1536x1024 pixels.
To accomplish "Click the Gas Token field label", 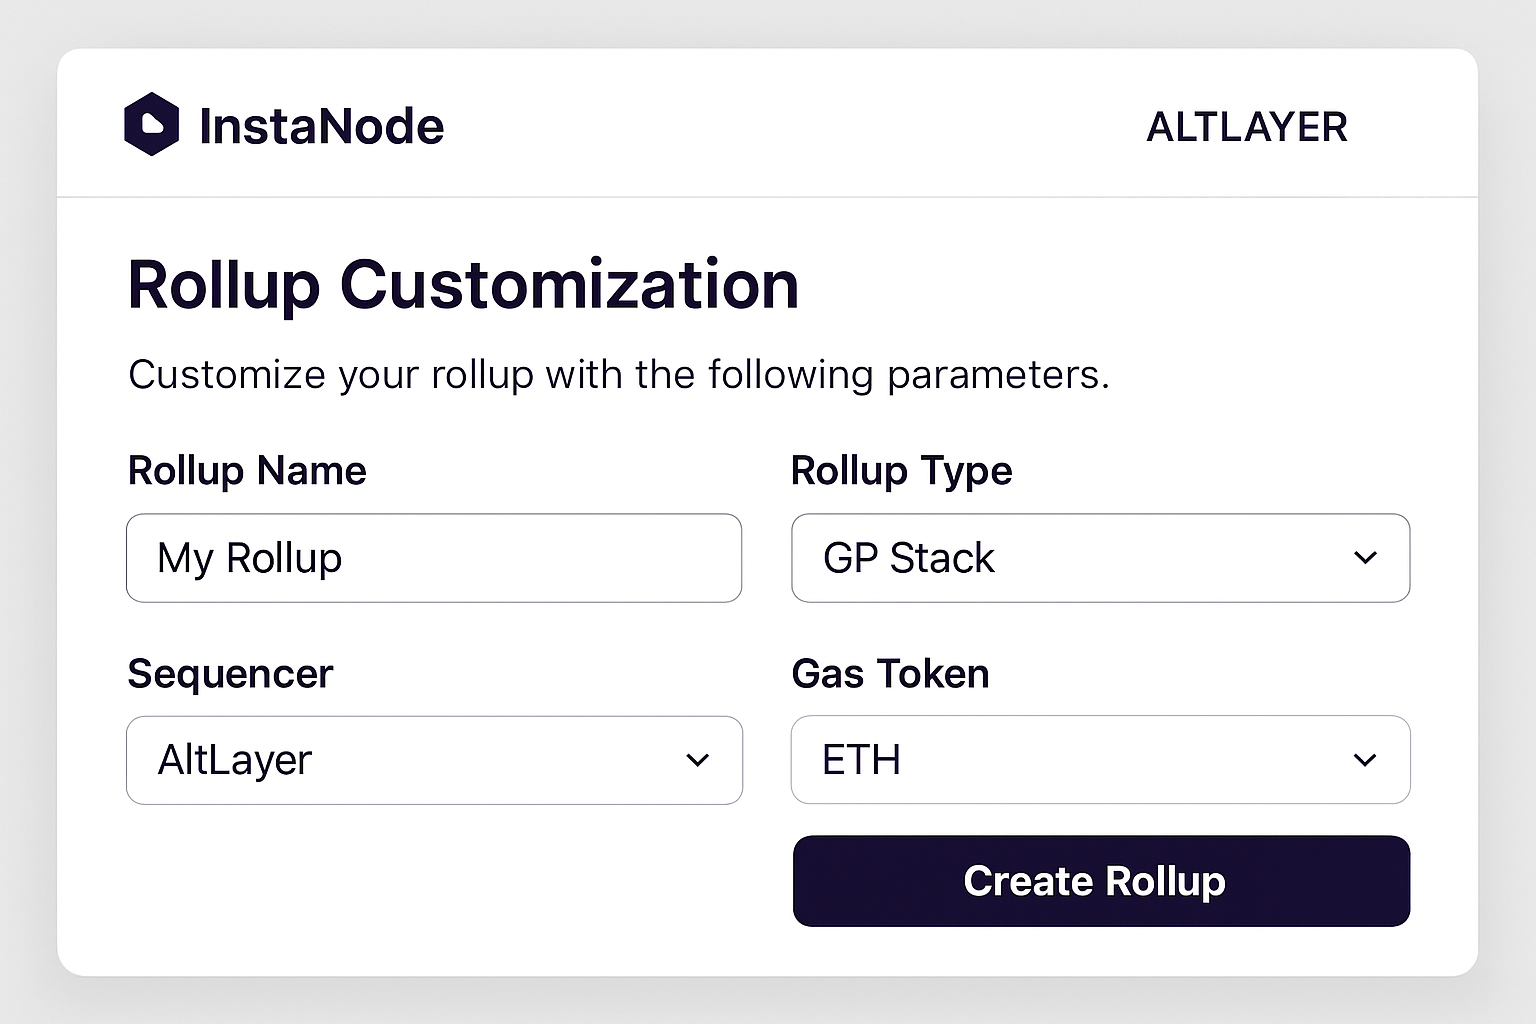I will point(889,673).
